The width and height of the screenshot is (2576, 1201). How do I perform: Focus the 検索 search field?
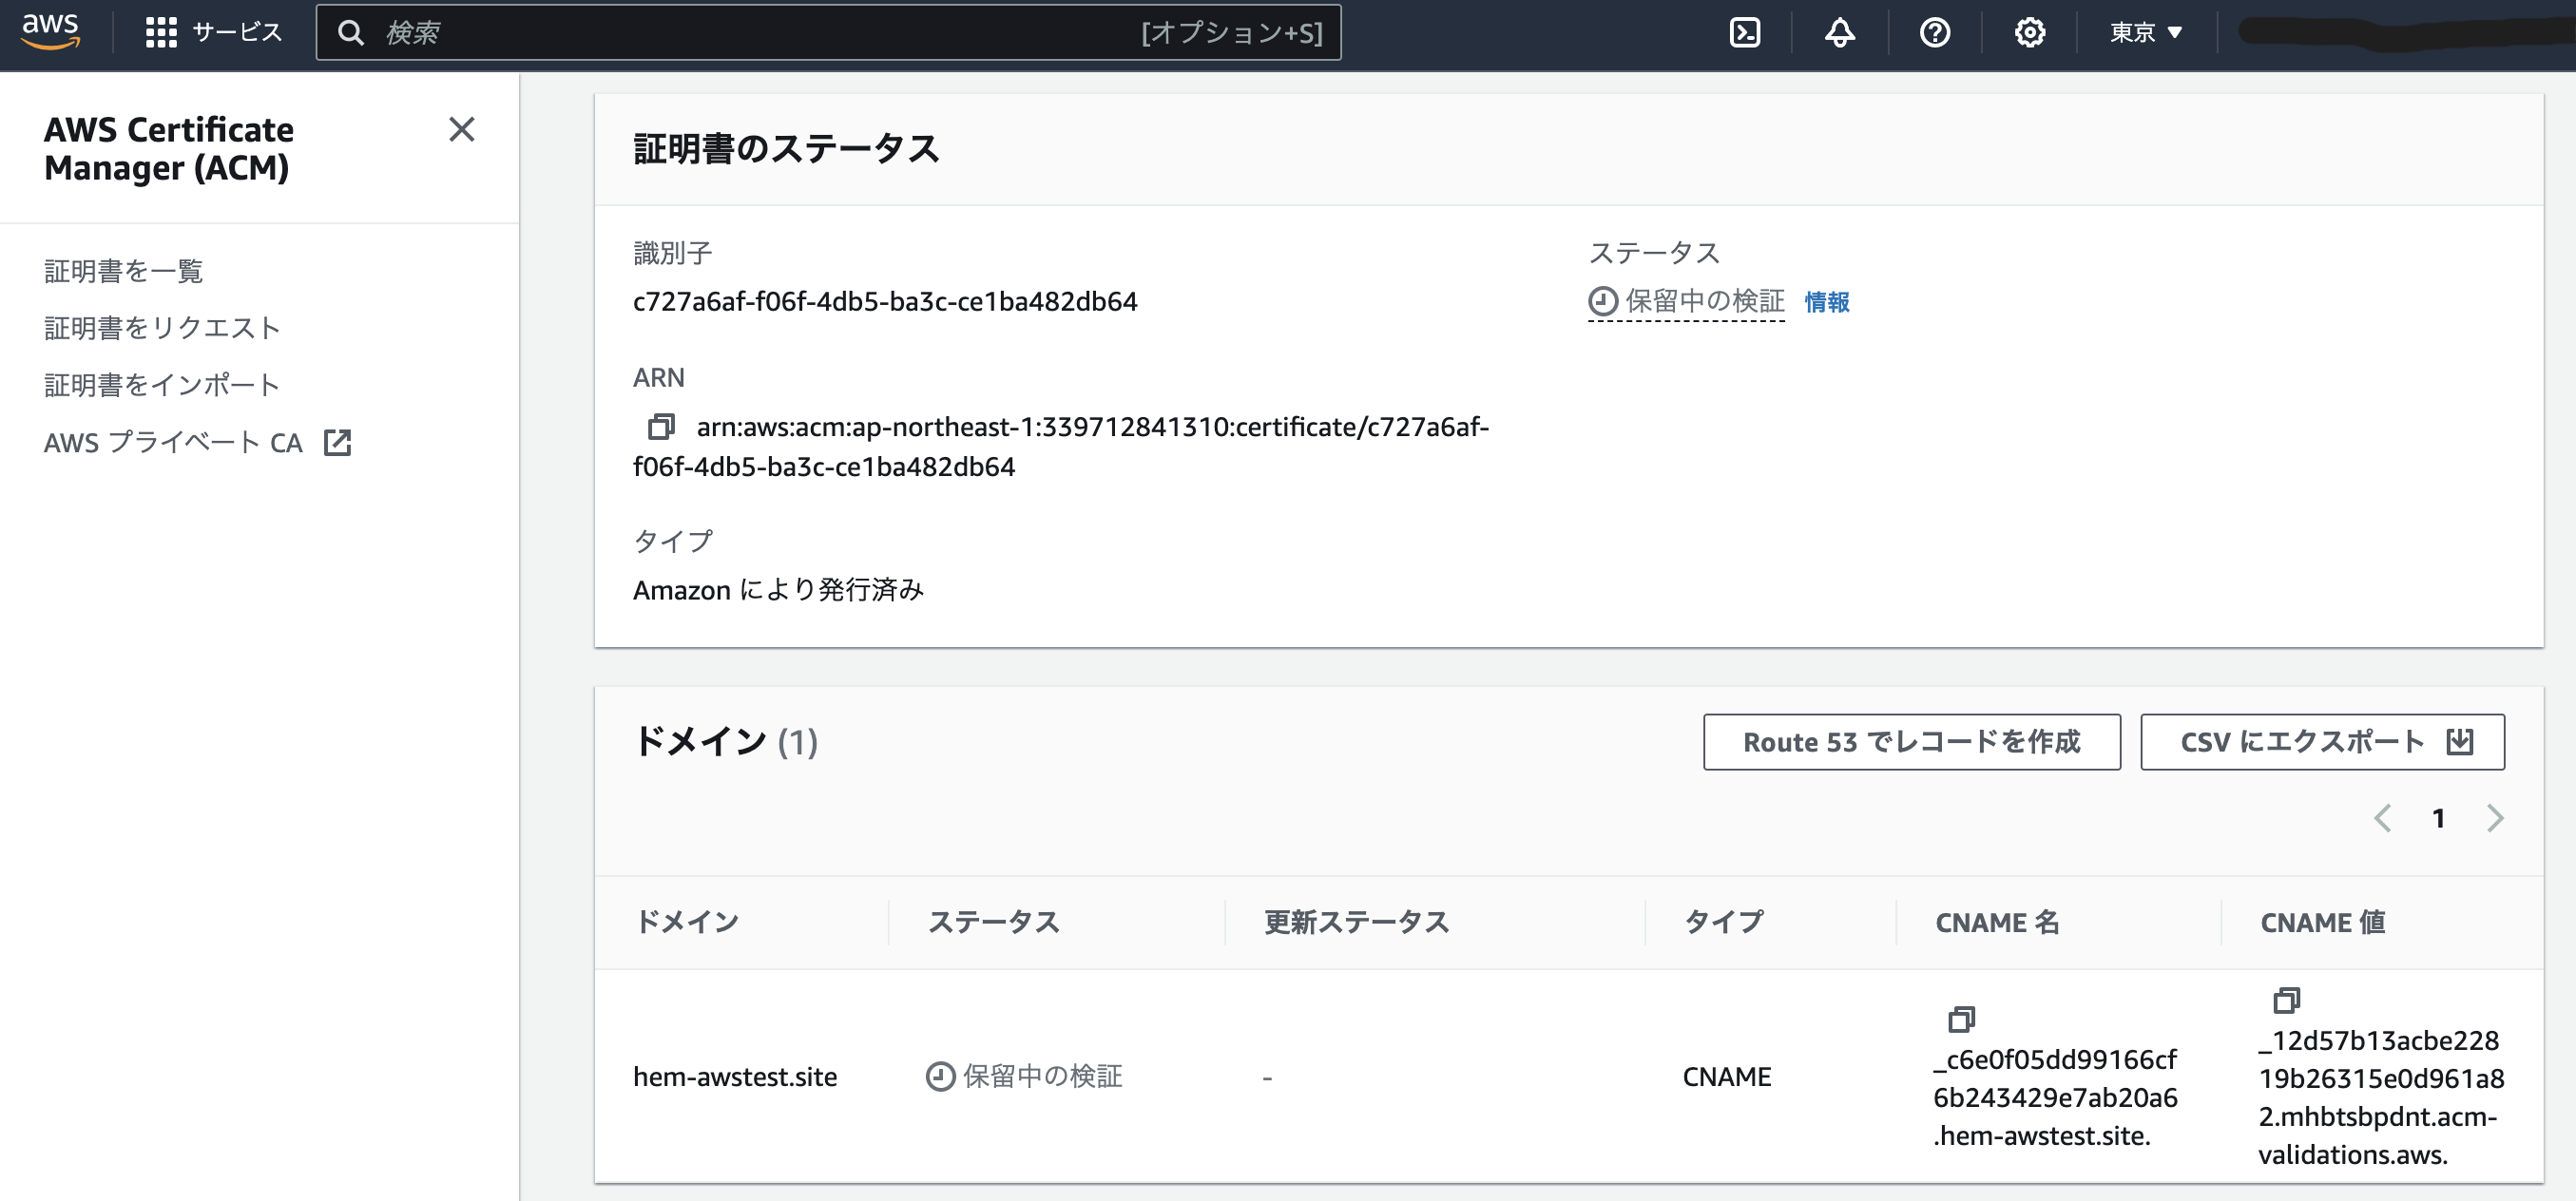point(828,32)
